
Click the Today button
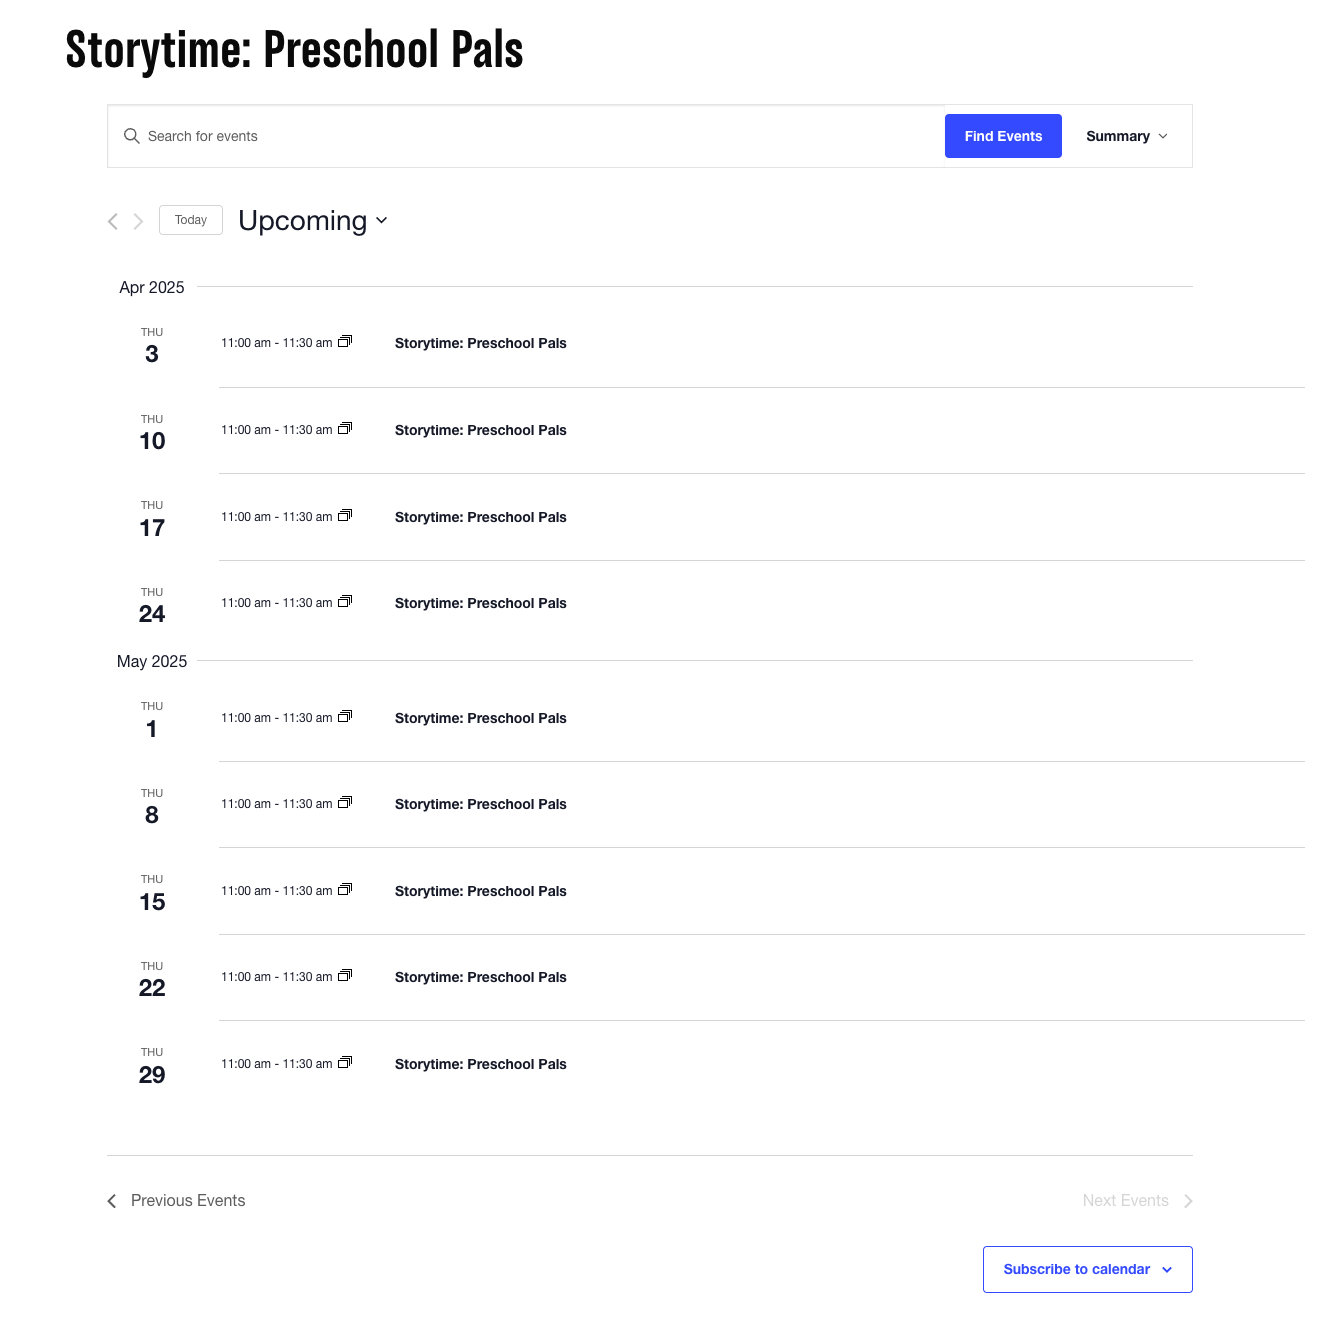click(x=190, y=220)
